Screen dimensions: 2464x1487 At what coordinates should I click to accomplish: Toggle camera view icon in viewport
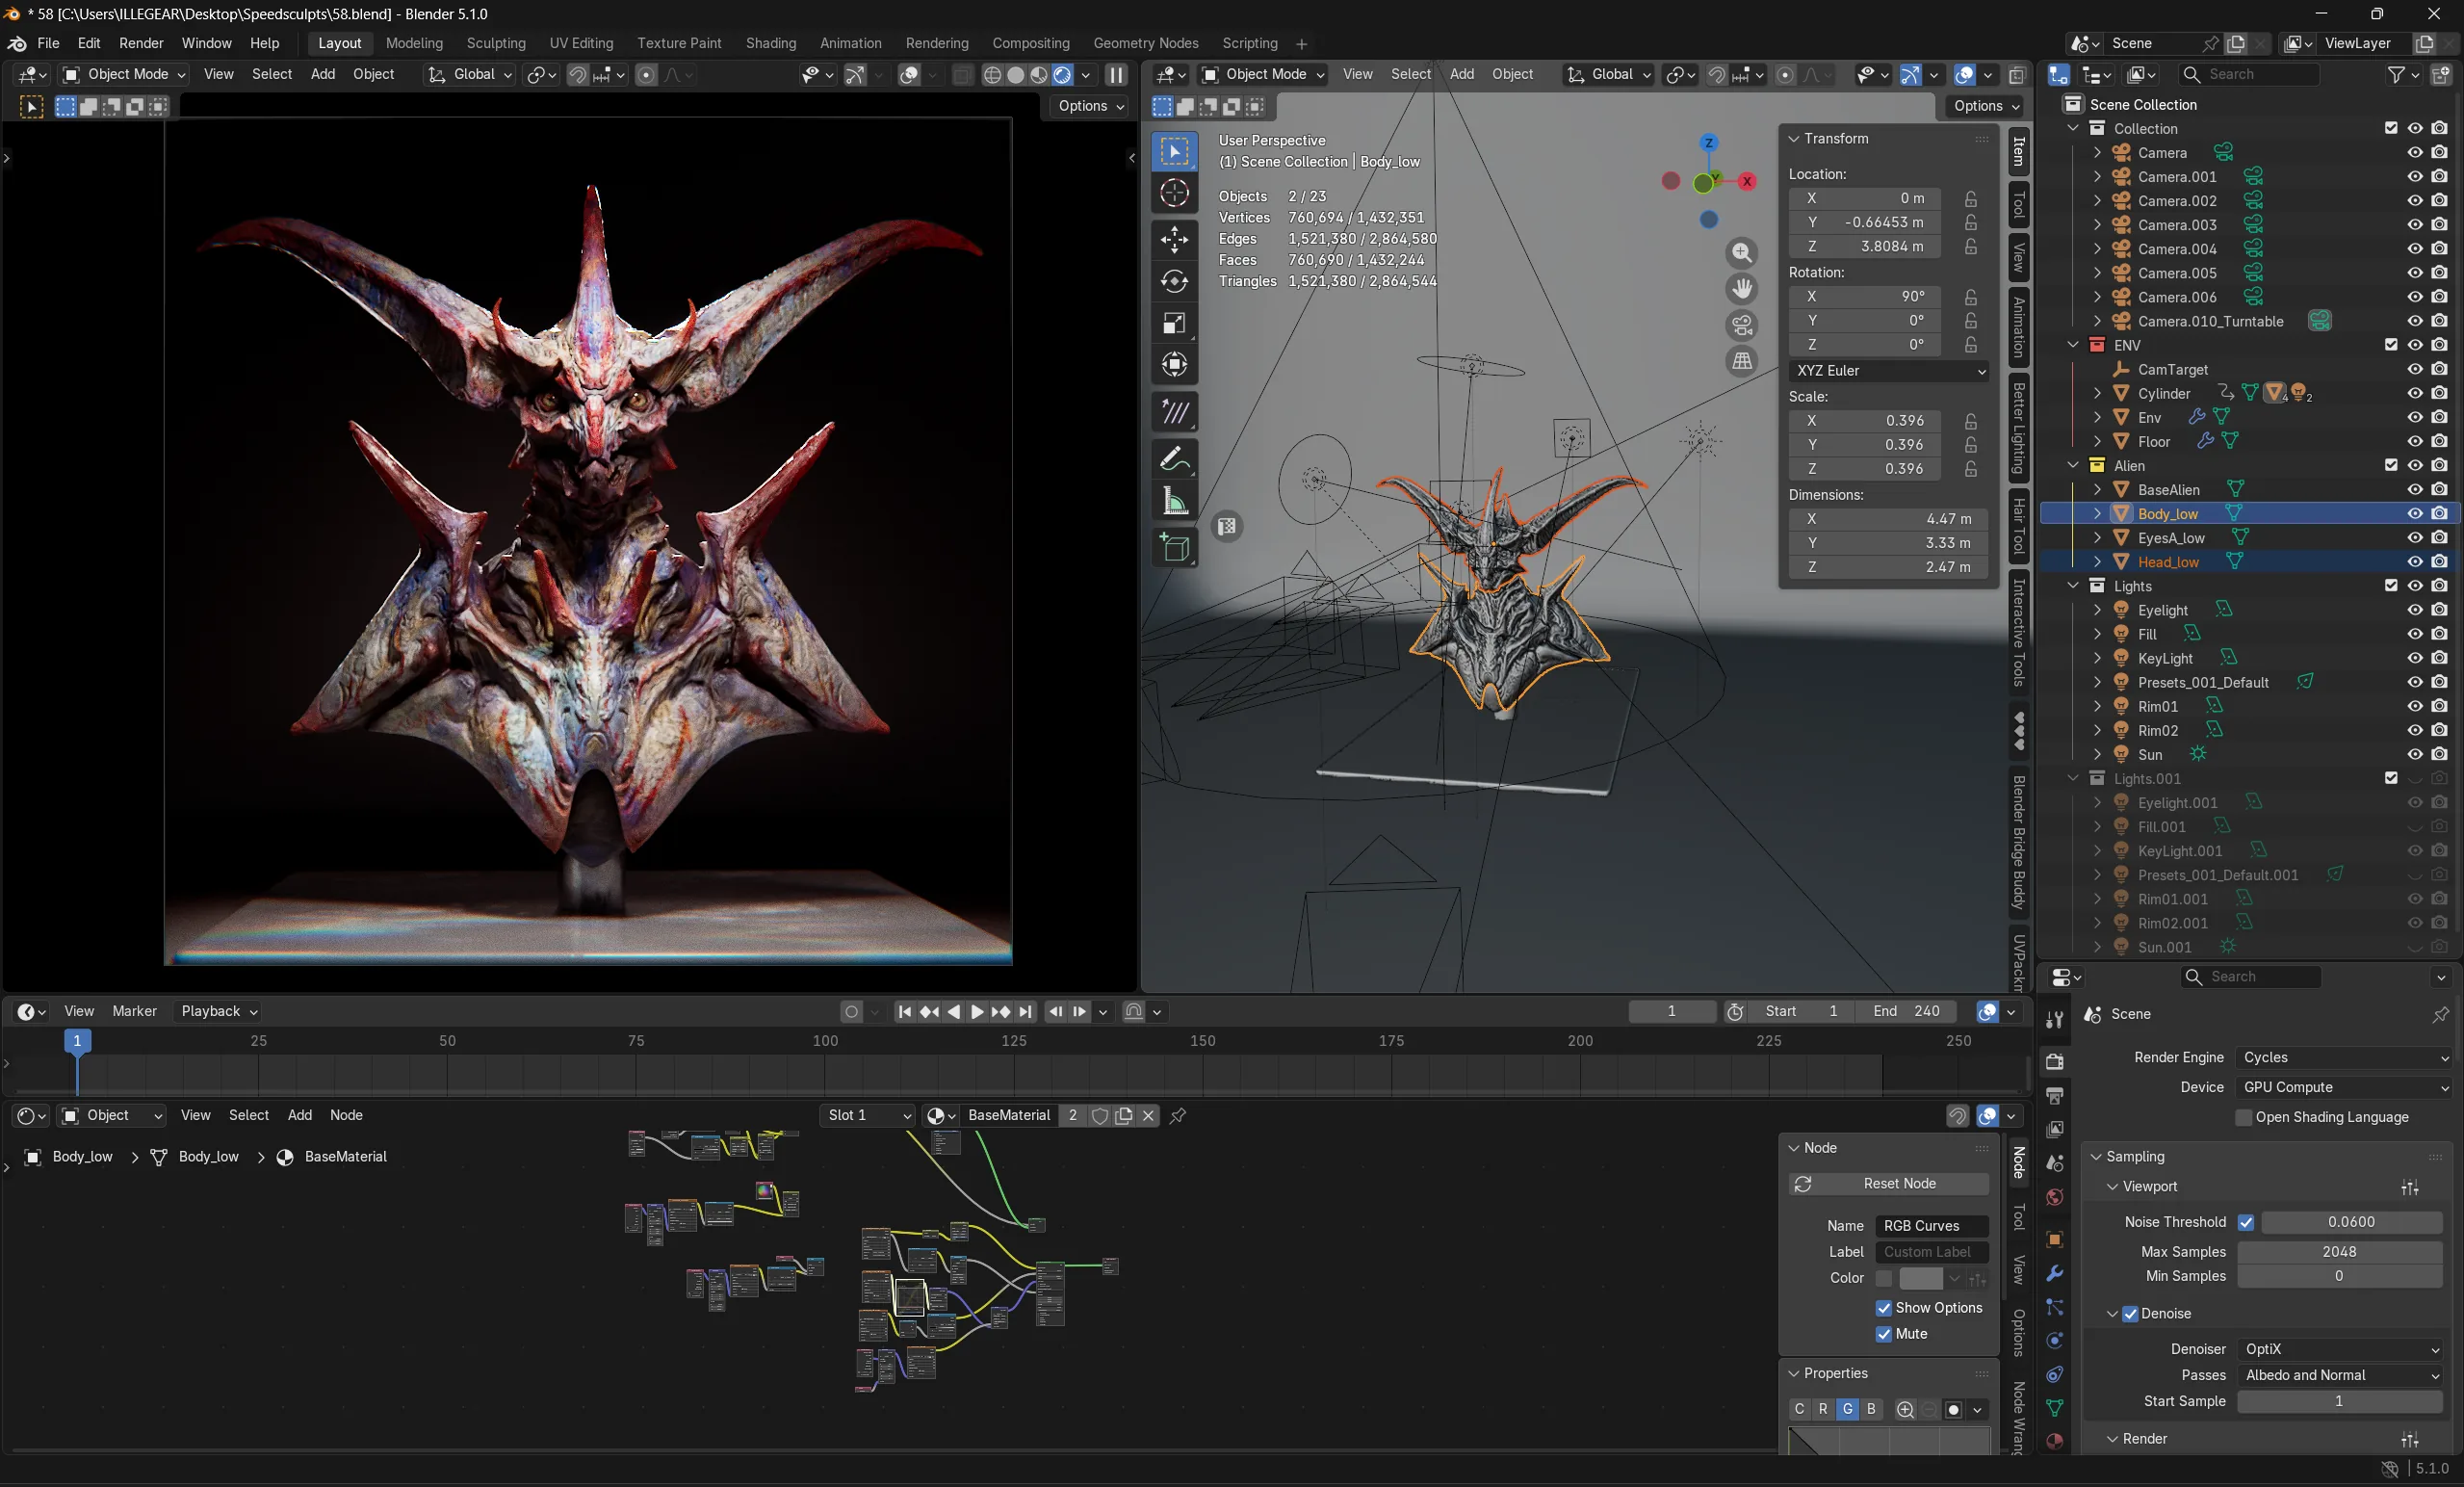point(1741,325)
